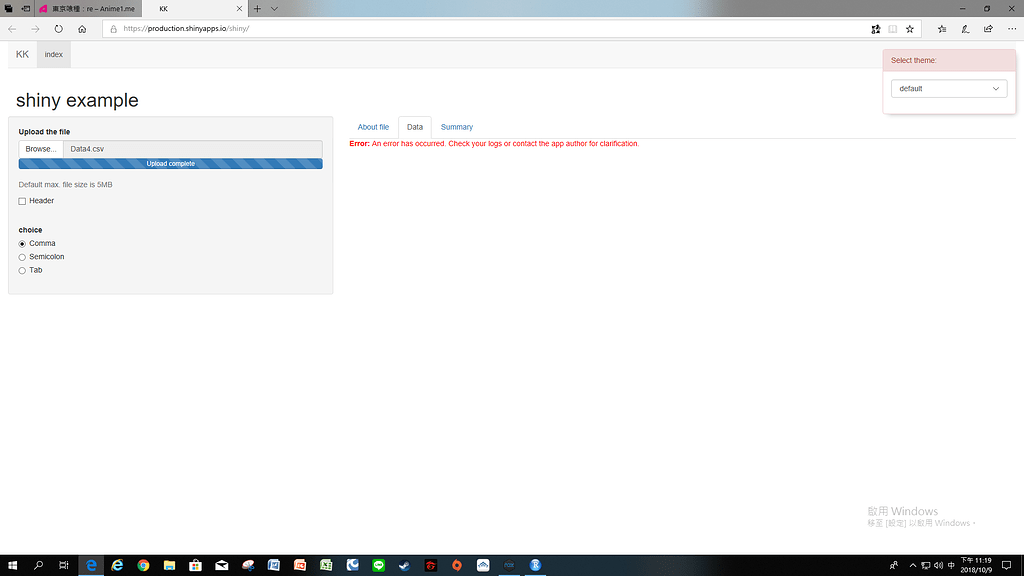The height and width of the screenshot is (576, 1024).
Task: Open the About file tab
Action: click(x=373, y=127)
